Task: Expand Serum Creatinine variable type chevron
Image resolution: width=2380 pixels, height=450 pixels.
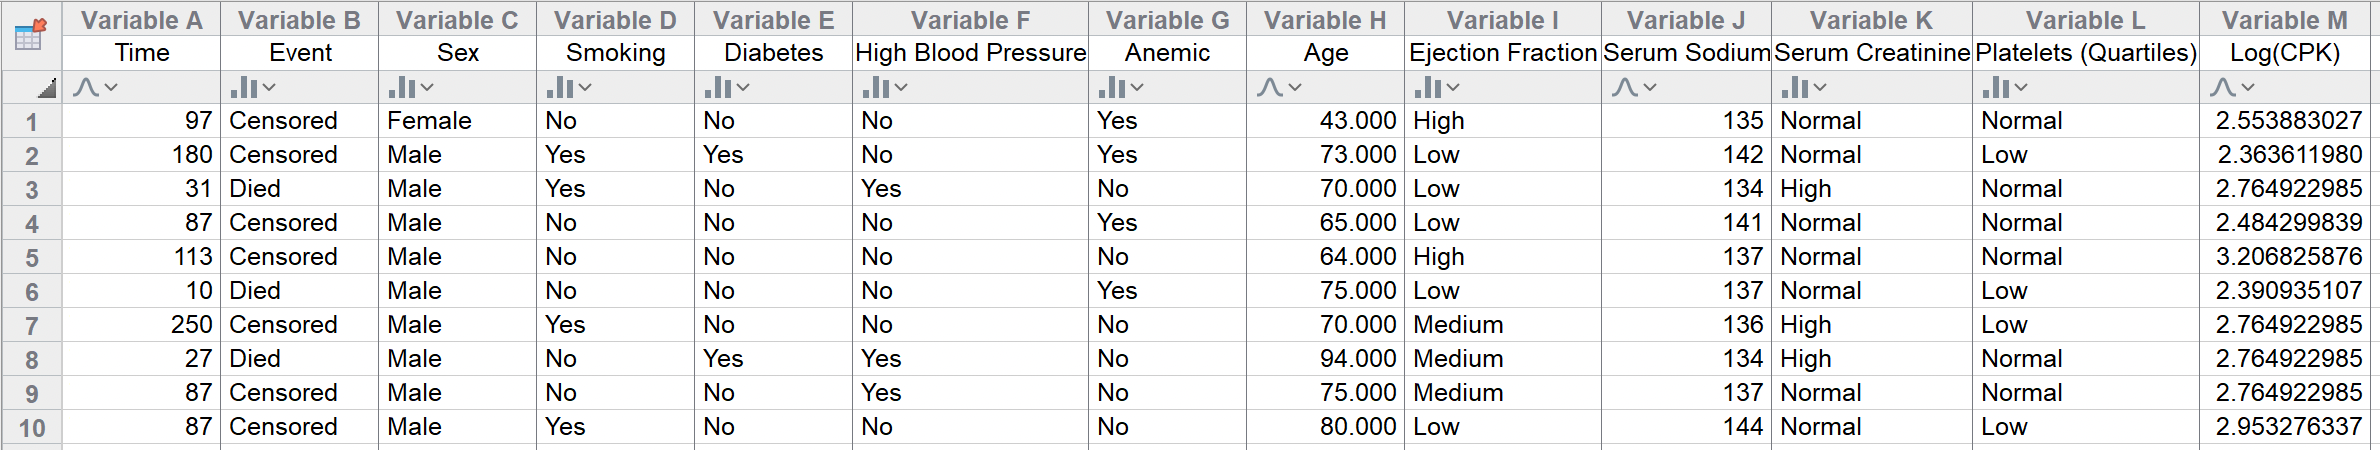Action: click(x=1820, y=88)
